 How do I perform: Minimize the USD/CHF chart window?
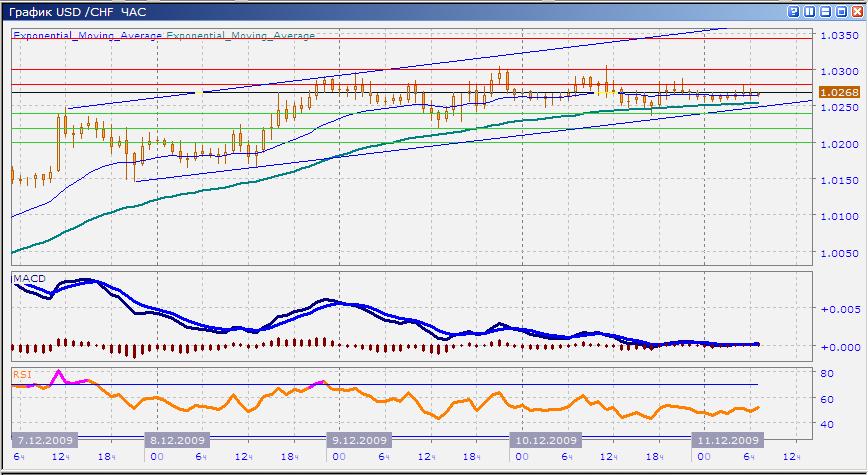[826, 11]
